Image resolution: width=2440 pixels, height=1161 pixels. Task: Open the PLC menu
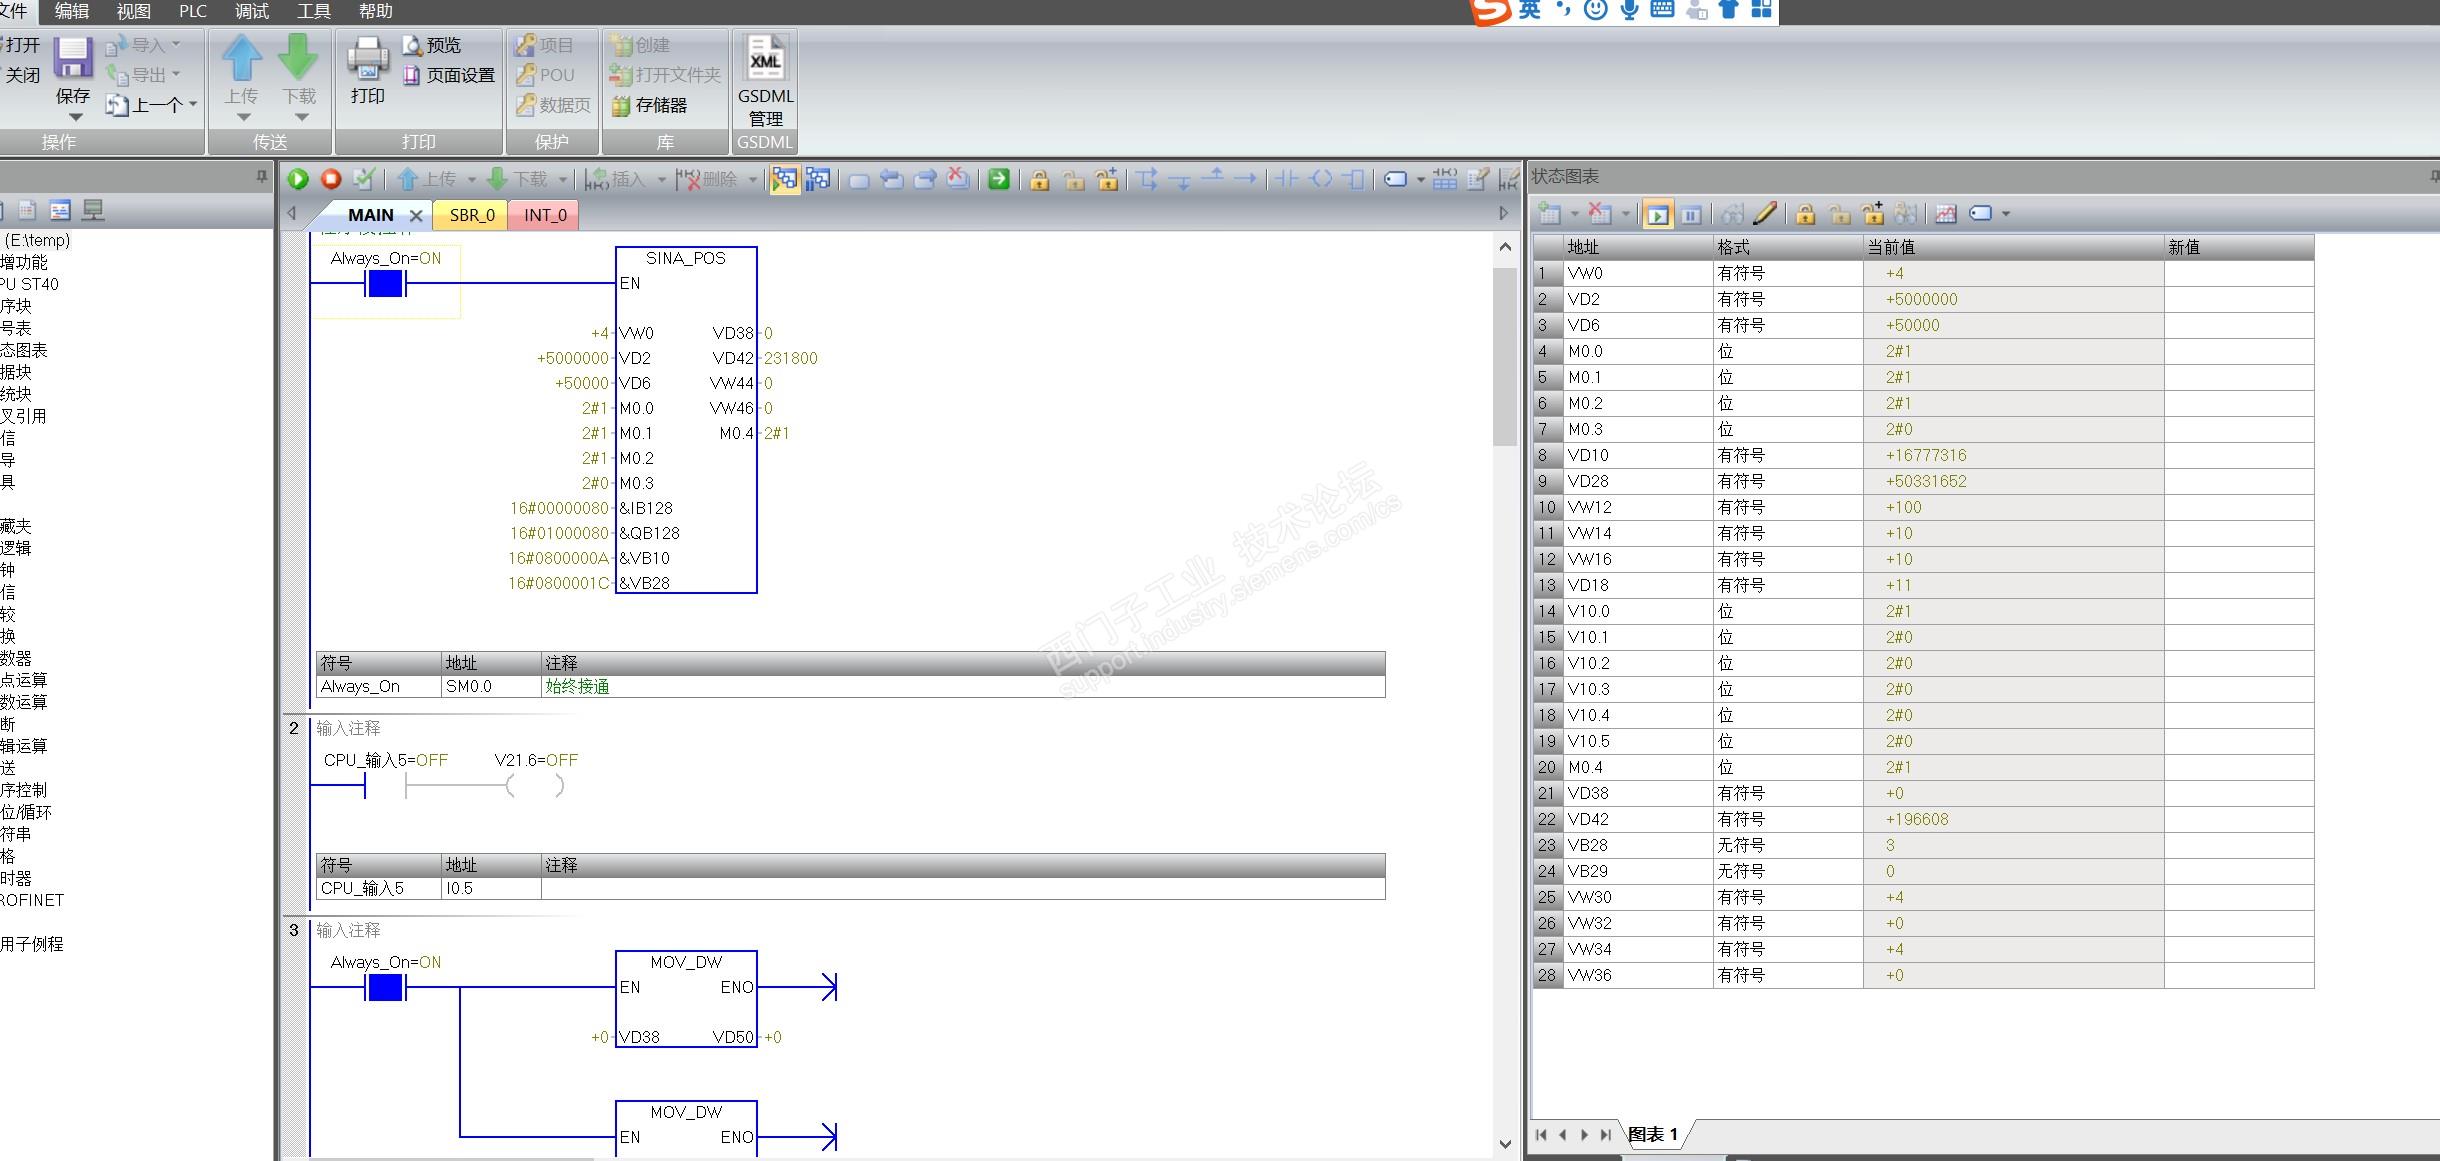tap(192, 11)
